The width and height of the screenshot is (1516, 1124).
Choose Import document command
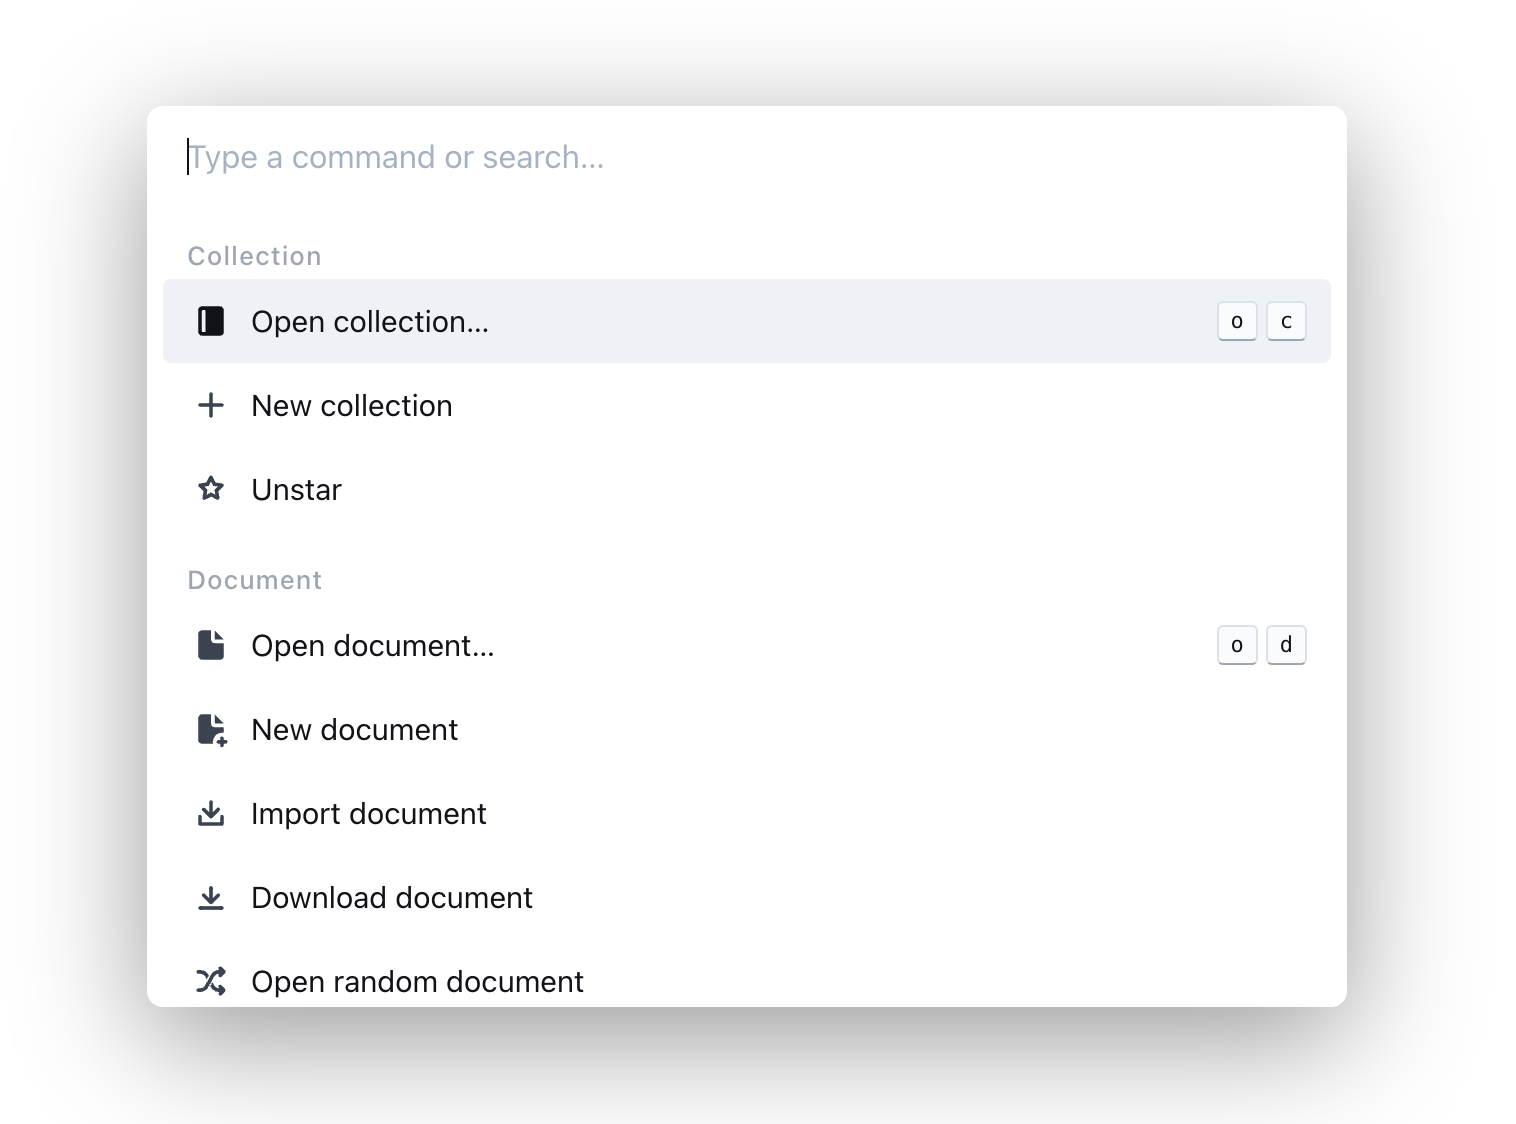[x=747, y=813]
